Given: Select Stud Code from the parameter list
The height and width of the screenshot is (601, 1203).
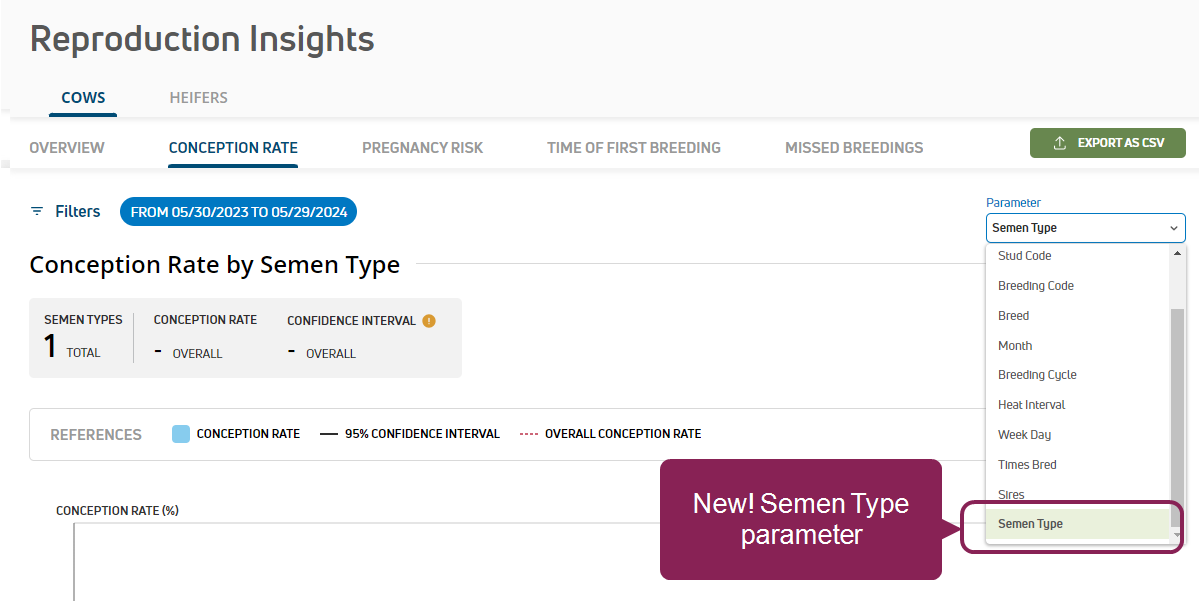Looking at the screenshot, I should coord(1024,256).
